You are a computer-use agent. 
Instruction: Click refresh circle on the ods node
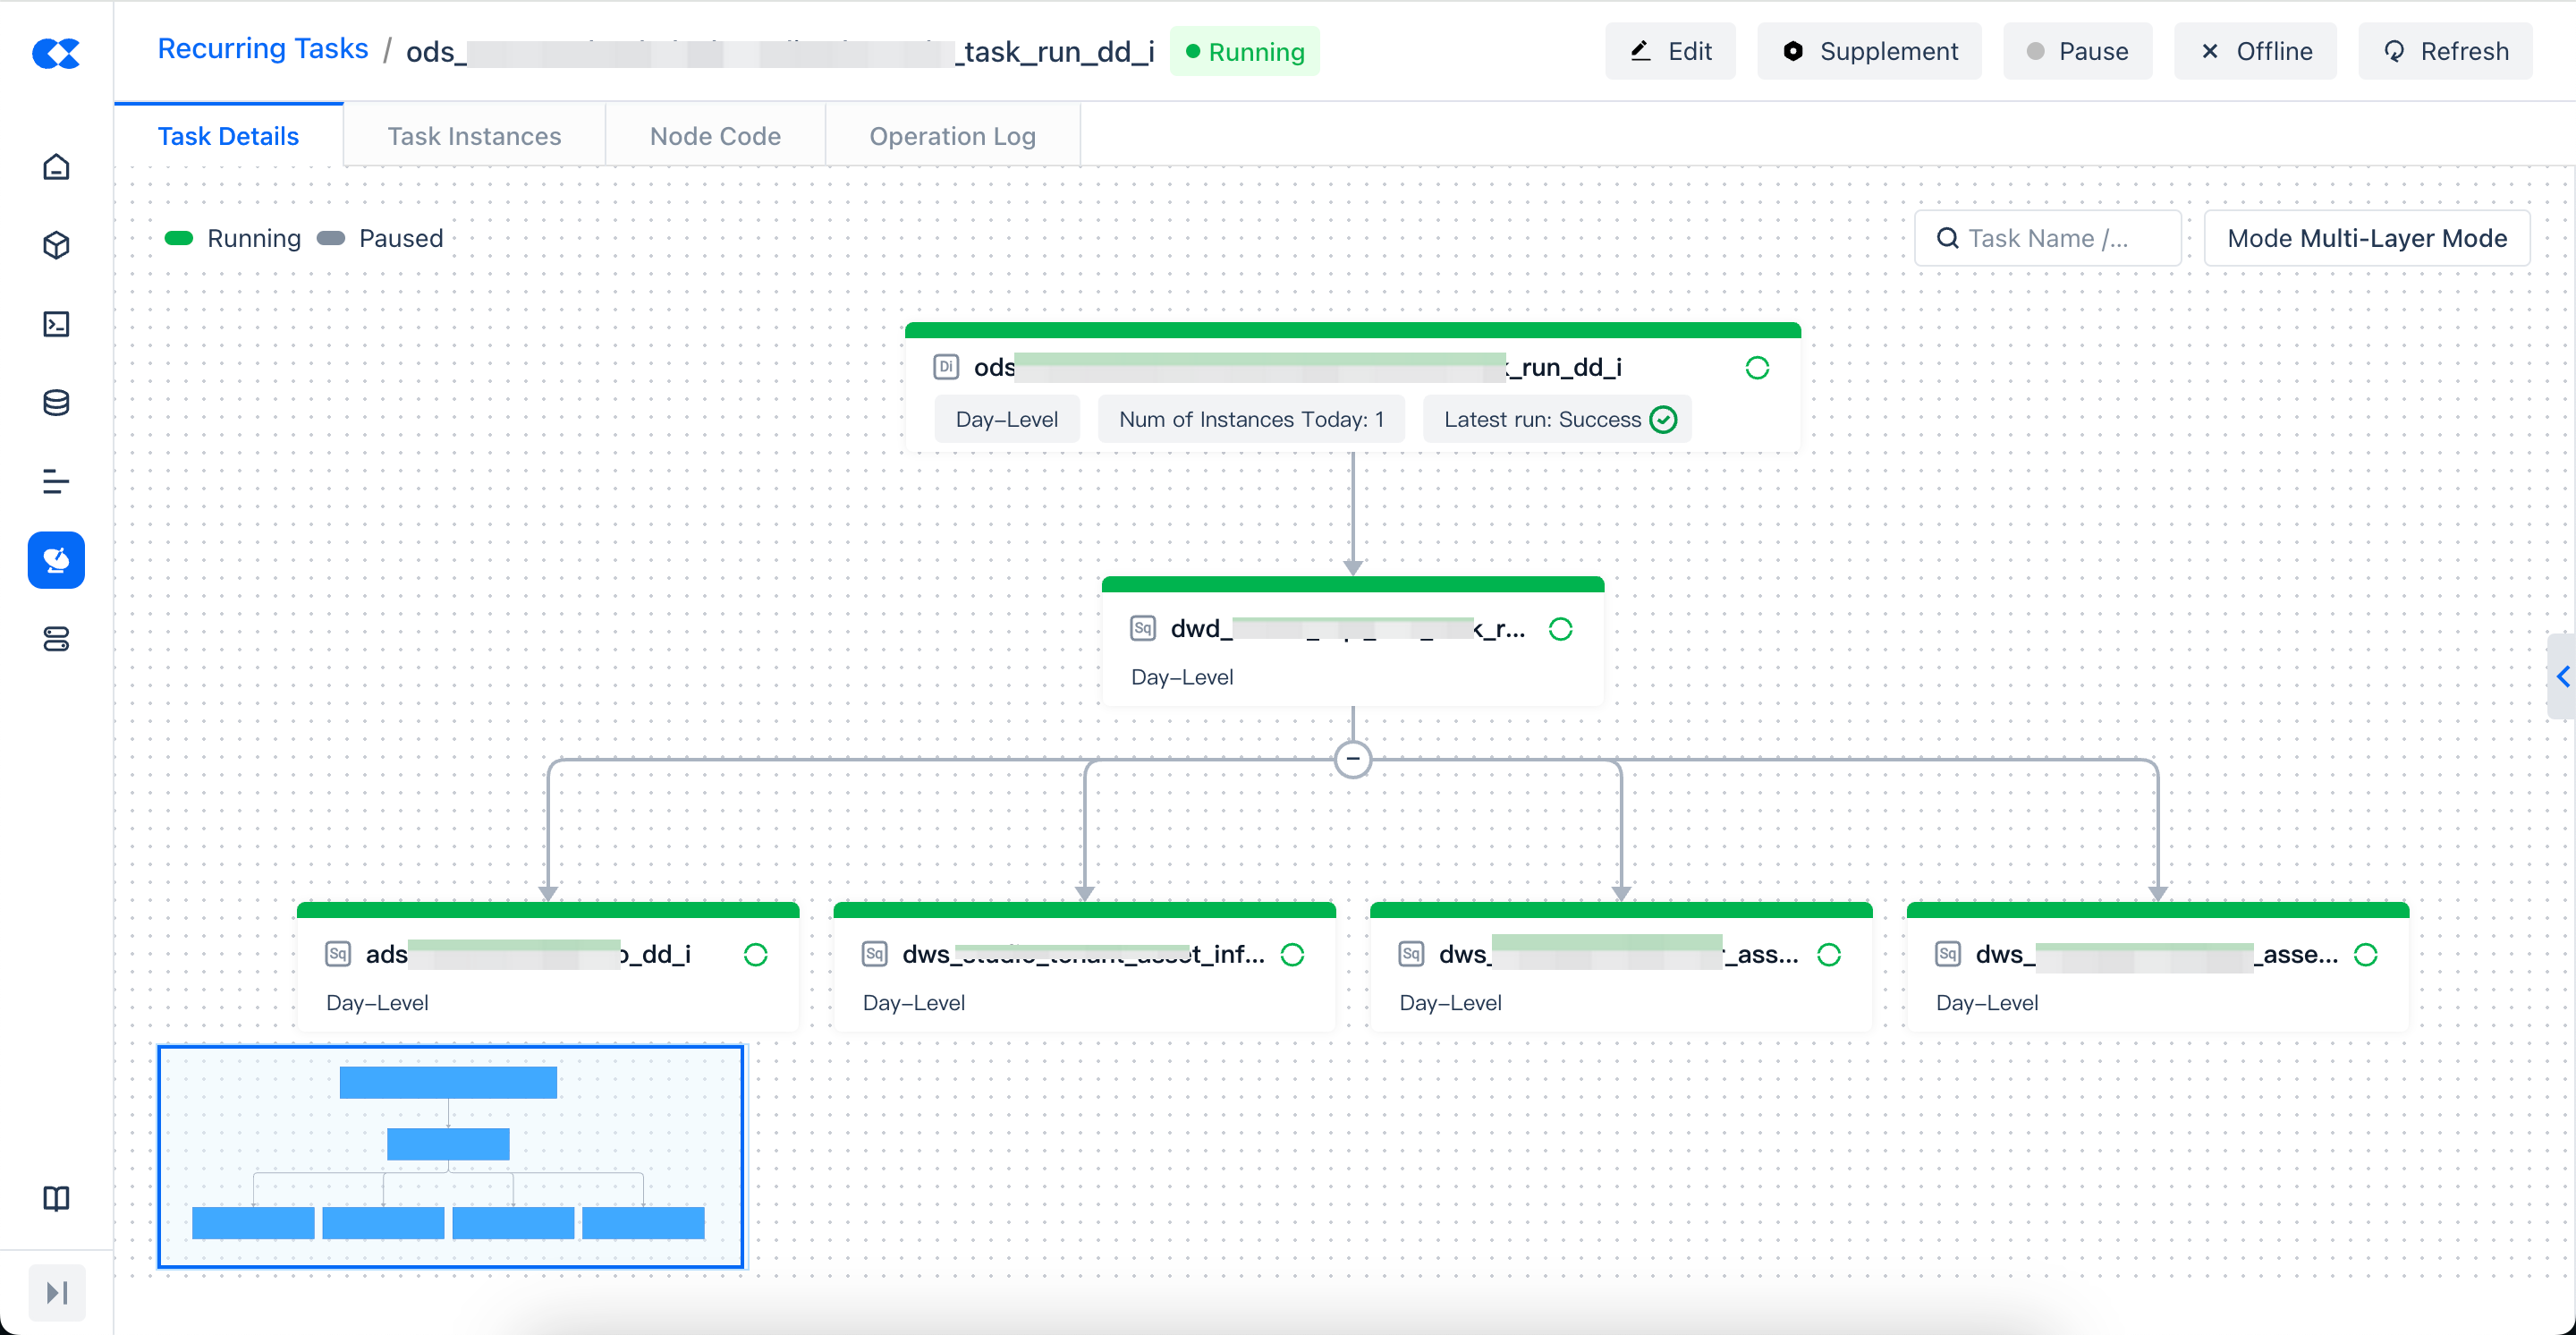click(x=1757, y=368)
